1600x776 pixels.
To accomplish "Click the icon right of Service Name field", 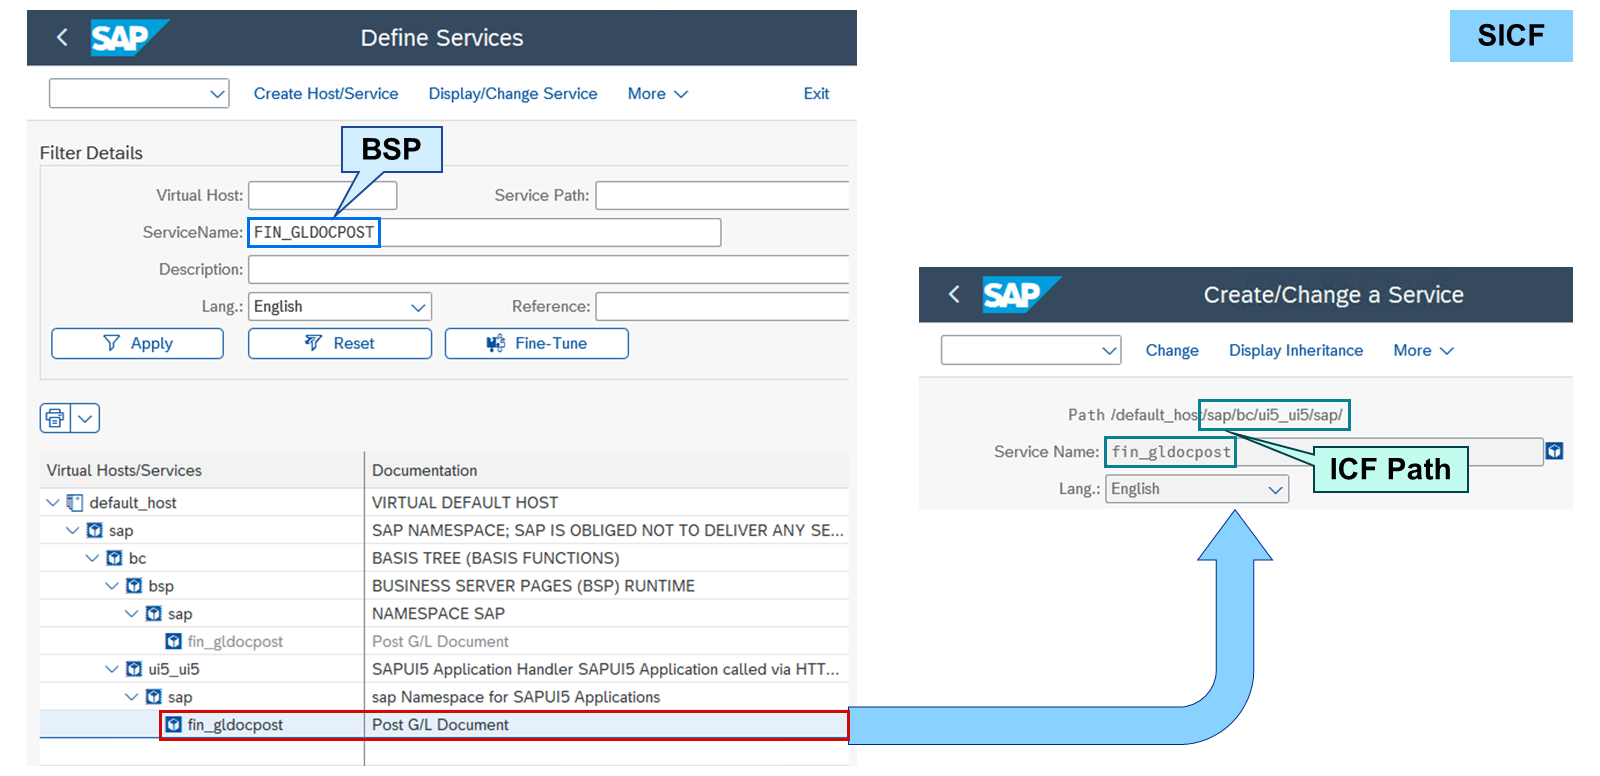I will click(1554, 451).
